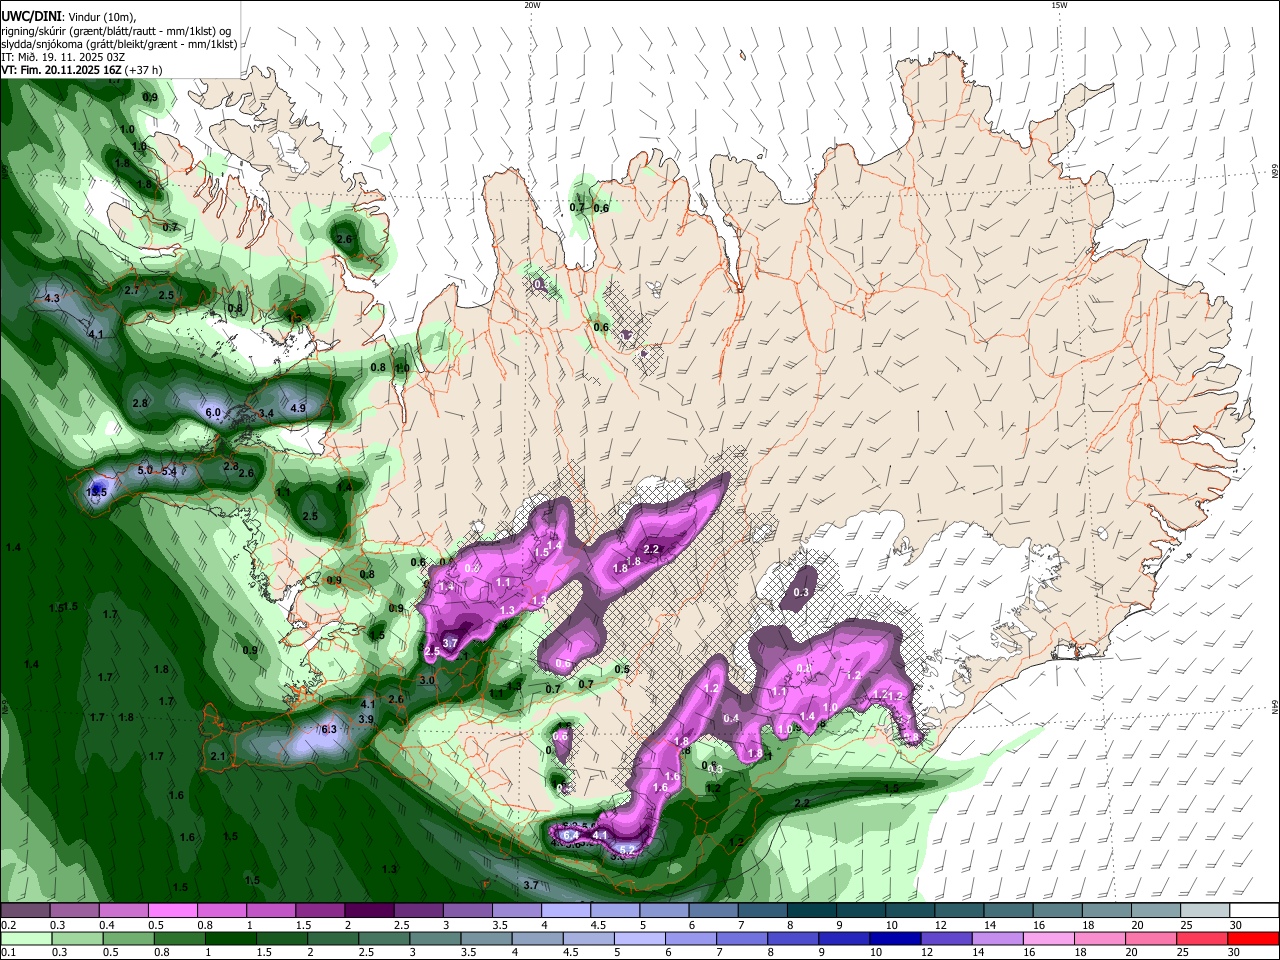Select the bright red 30 mm rain swatch
The height and width of the screenshot is (960, 1280).
1255,938
